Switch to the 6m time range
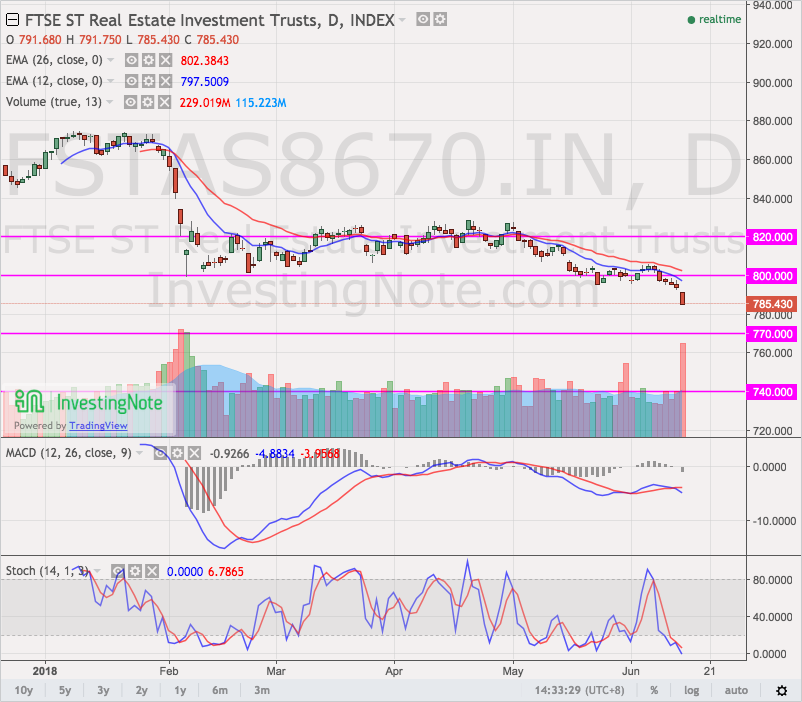This screenshot has height=702, width=802. click(x=221, y=690)
